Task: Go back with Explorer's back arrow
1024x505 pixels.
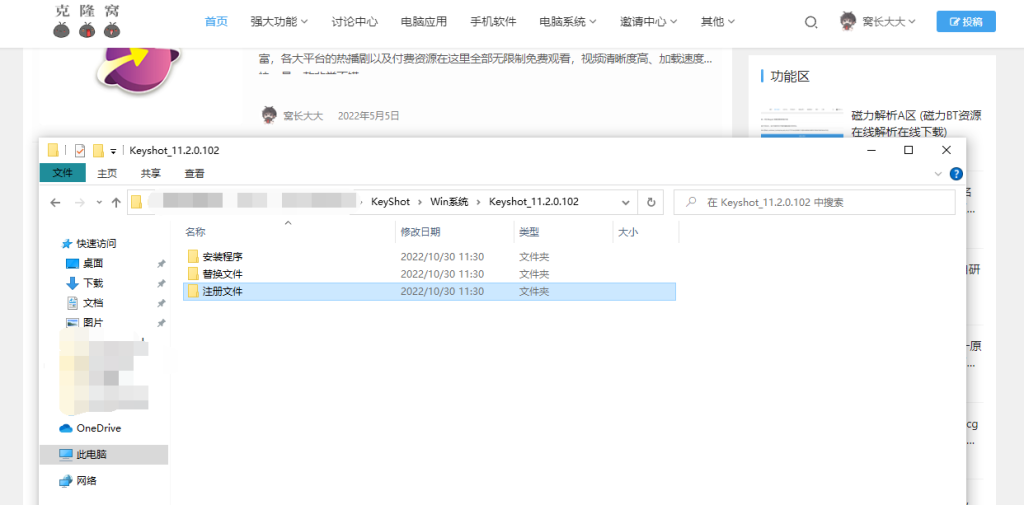Action: click(x=56, y=203)
